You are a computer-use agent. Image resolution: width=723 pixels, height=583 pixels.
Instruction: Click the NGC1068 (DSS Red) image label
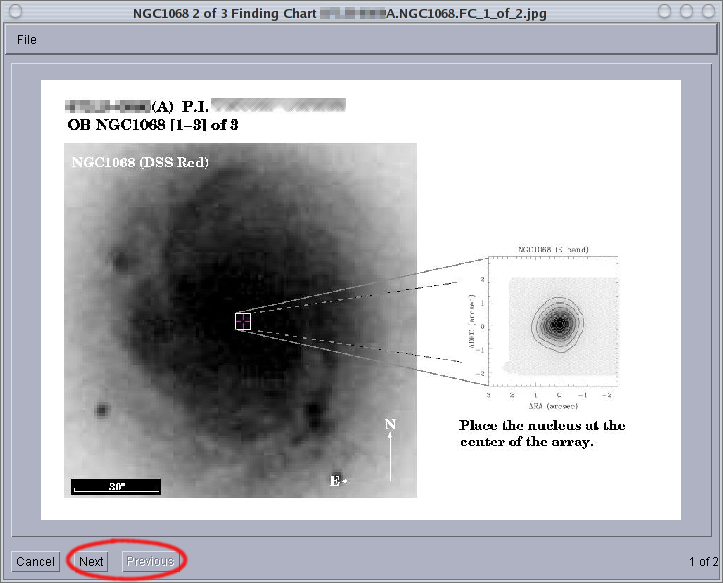[139, 162]
